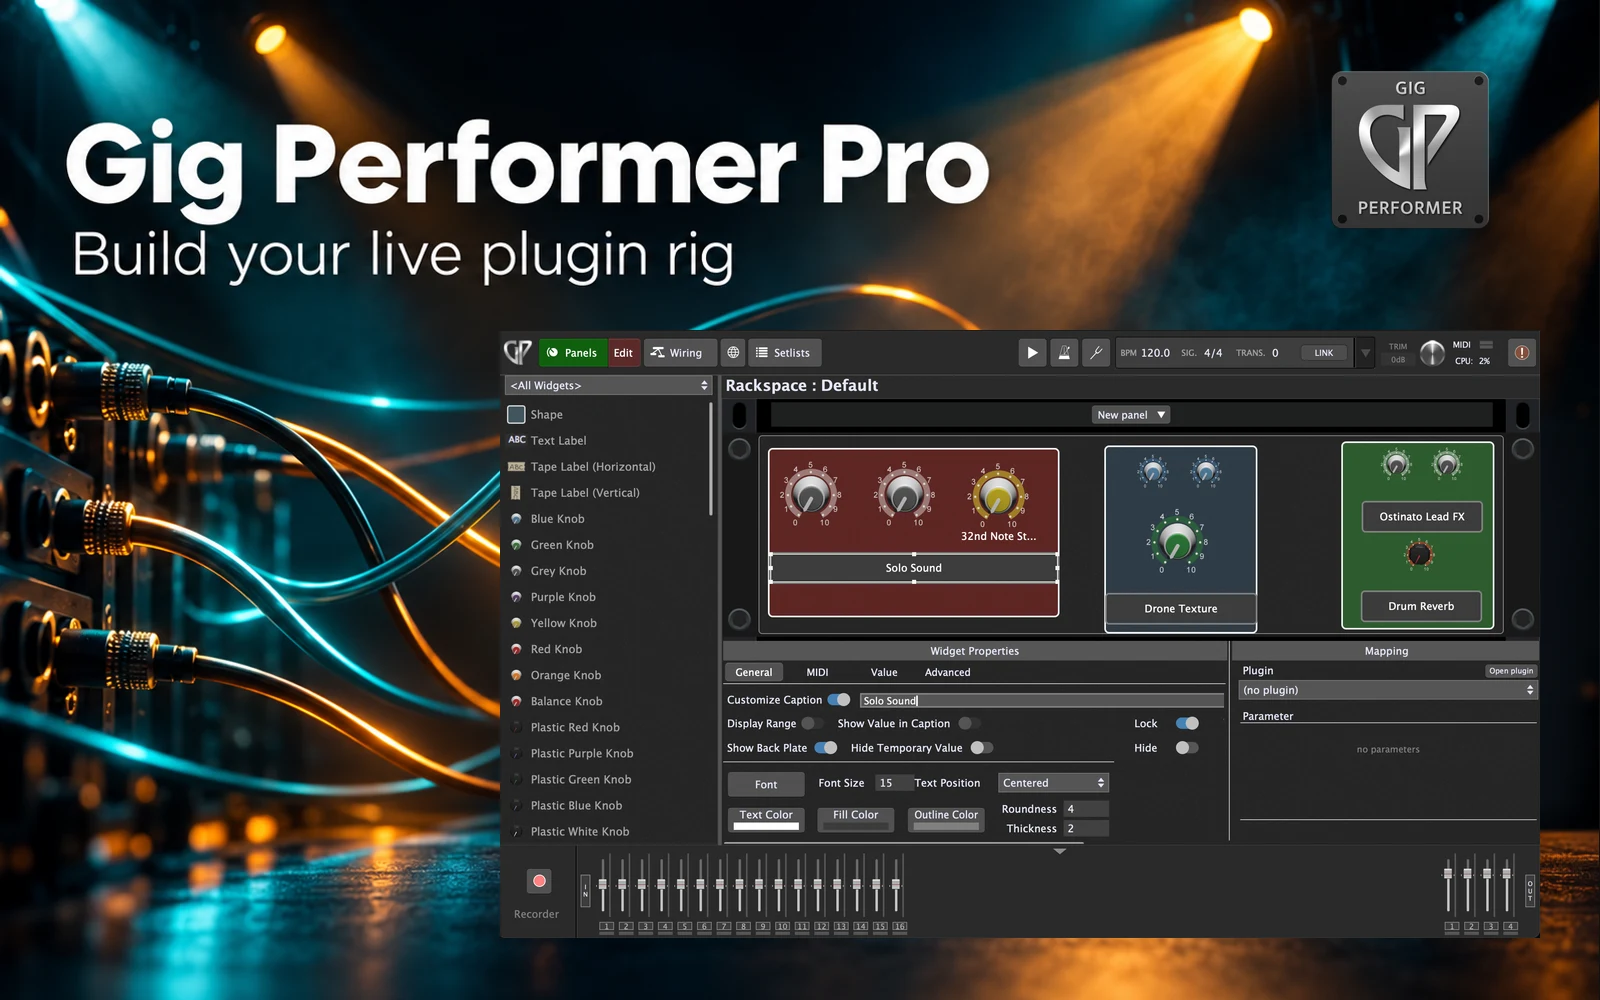This screenshot has width=1600, height=1000.
Task: Toggle Customize Caption switch
Action: [x=839, y=700]
